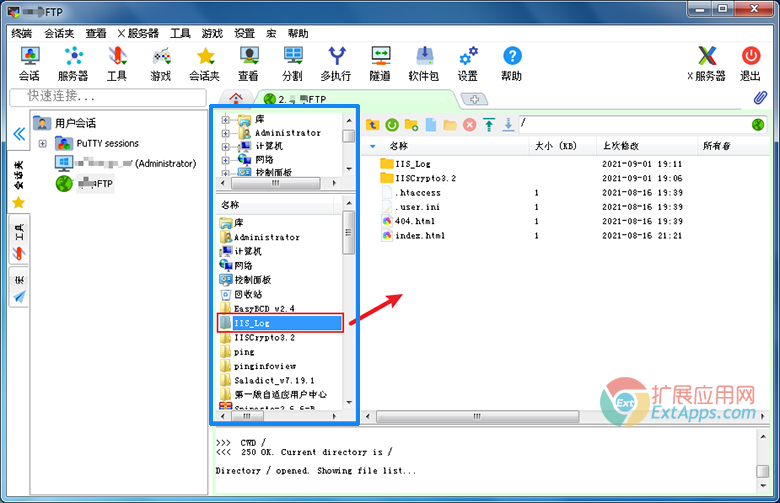Click the FTP log panel scrollbar
The height and width of the screenshot is (503, 780).
click(763, 471)
